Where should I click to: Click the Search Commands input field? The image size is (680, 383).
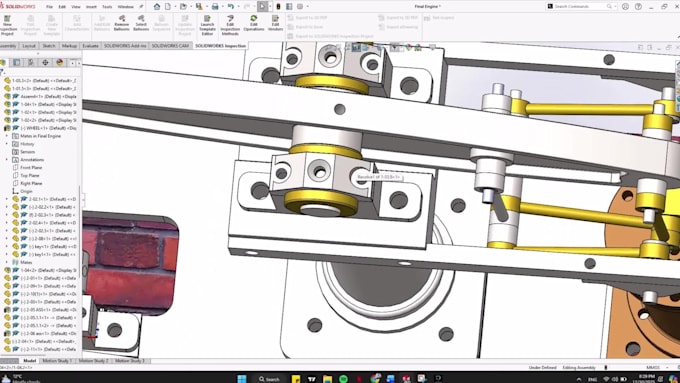click(x=581, y=7)
